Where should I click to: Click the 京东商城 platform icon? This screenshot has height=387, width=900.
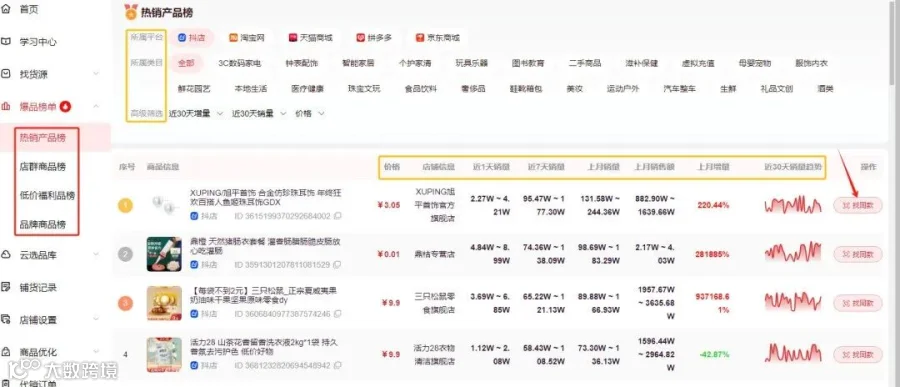[420, 38]
